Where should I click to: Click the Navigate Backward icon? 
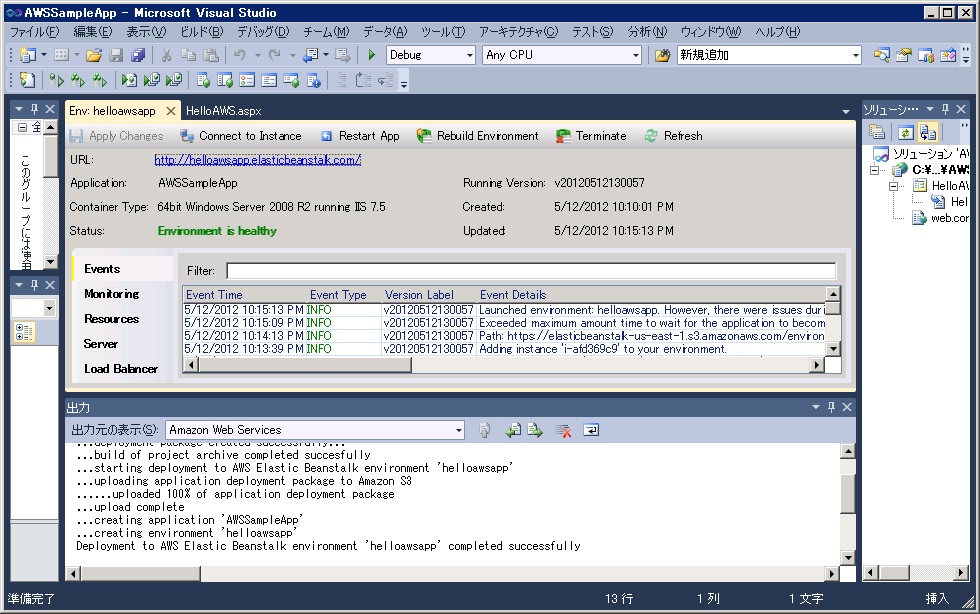pyautogui.click(x=311, y=55)
